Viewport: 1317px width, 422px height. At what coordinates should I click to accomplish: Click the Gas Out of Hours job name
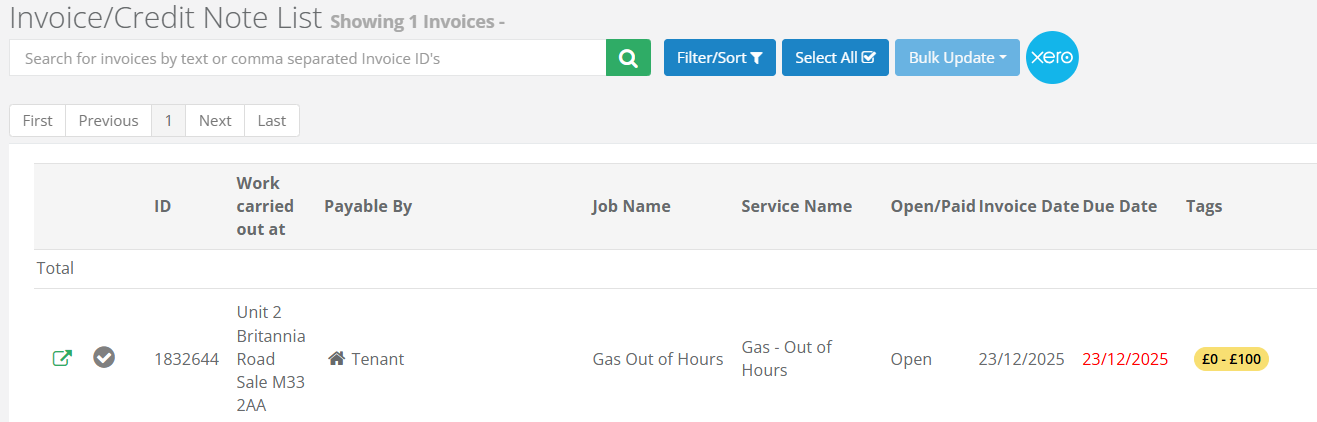(658, 359)
